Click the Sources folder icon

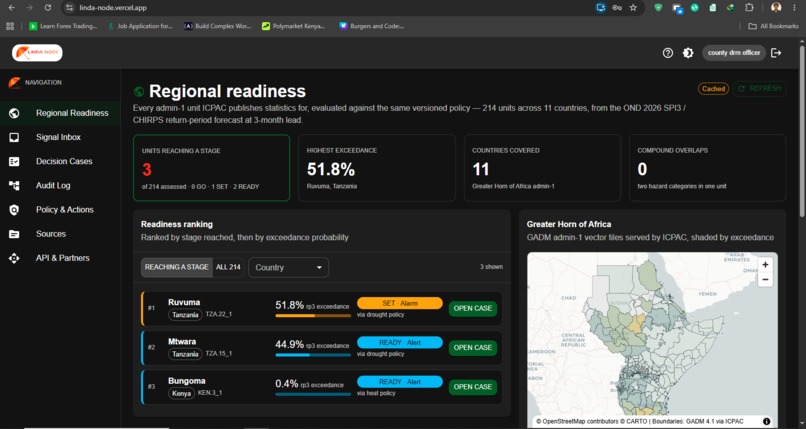[x=14, y=234]
